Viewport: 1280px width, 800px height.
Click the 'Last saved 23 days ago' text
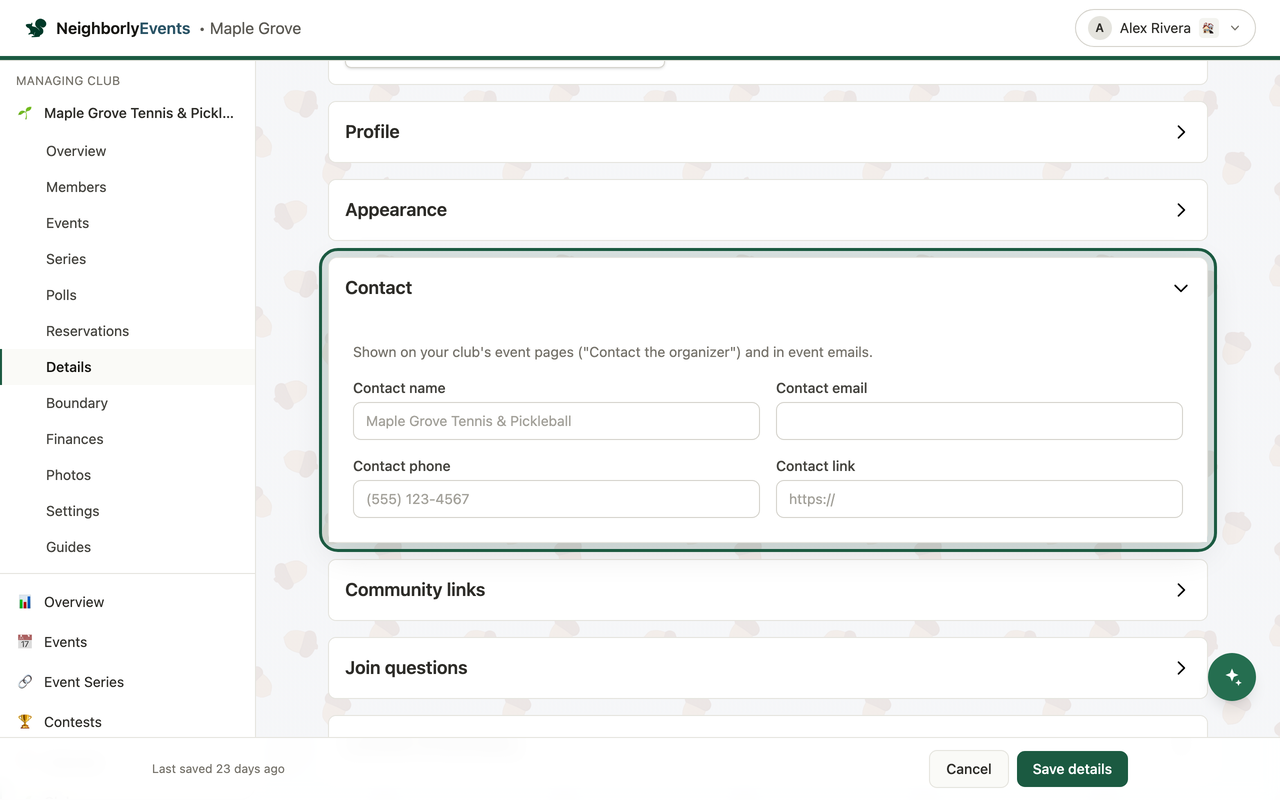(x=218, y=769)
